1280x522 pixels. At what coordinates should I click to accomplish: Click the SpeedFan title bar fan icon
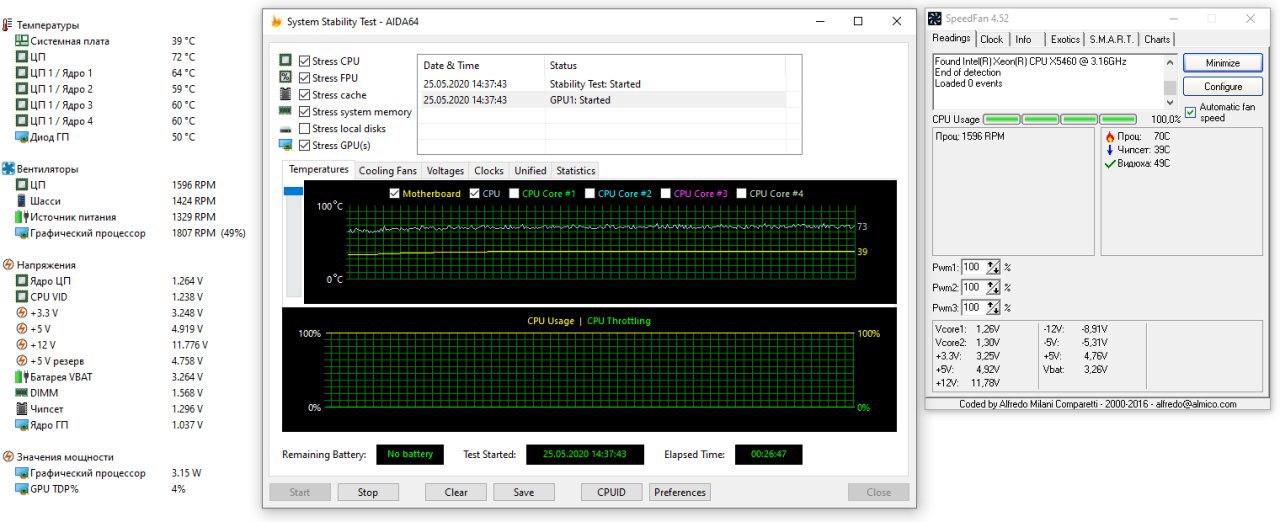click(x=935, y=18)
